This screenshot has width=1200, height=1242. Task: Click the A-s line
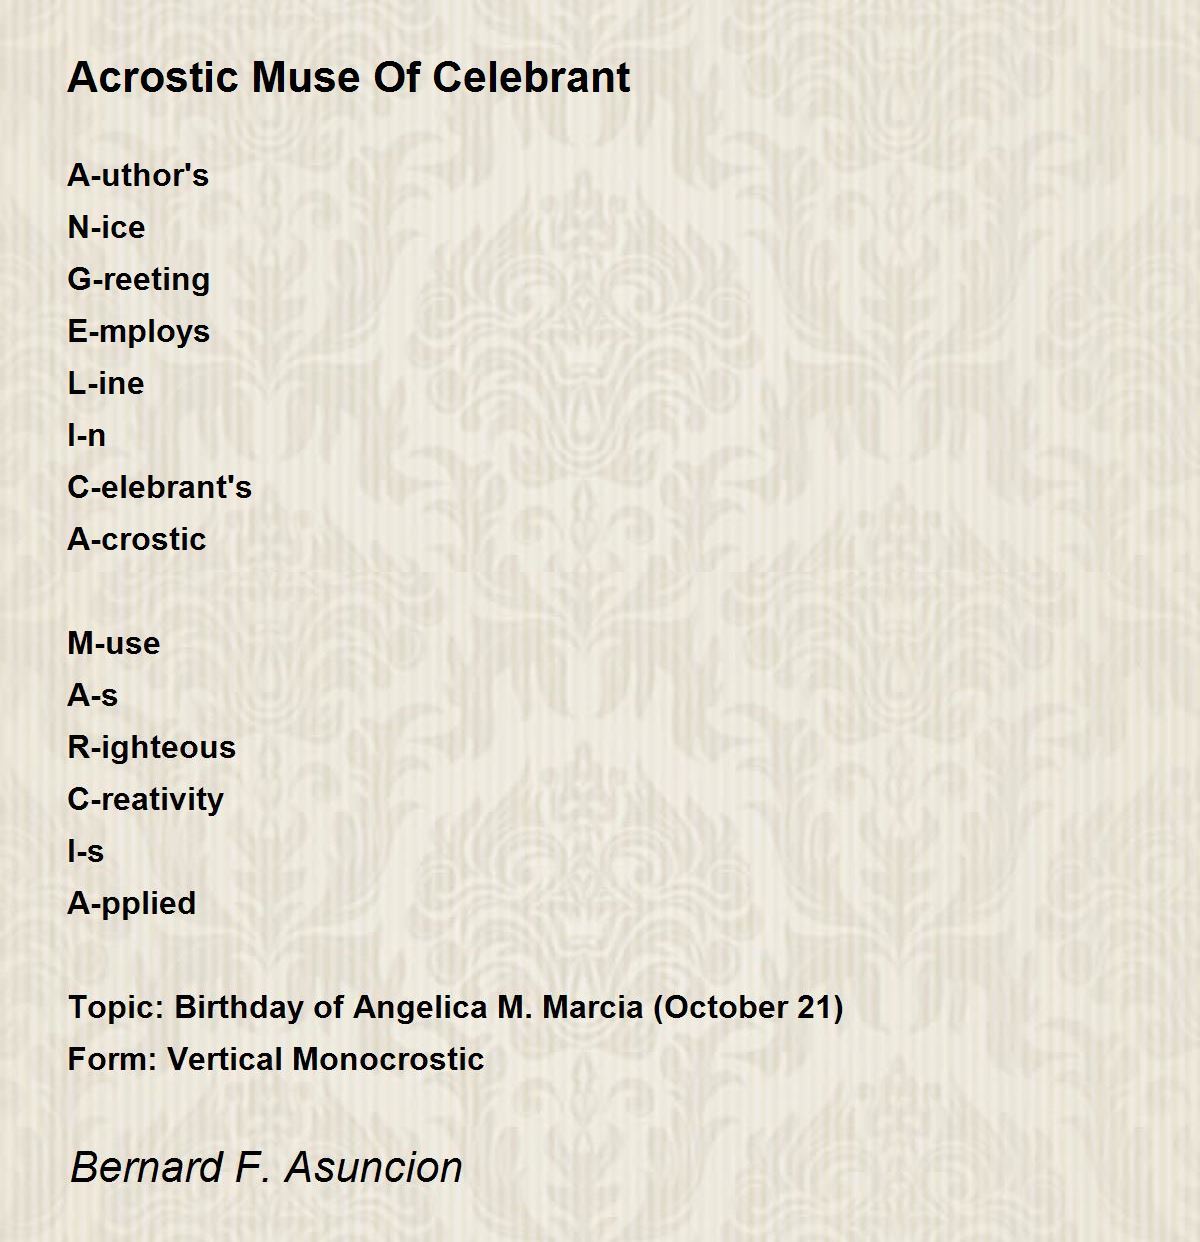point(93,695)
